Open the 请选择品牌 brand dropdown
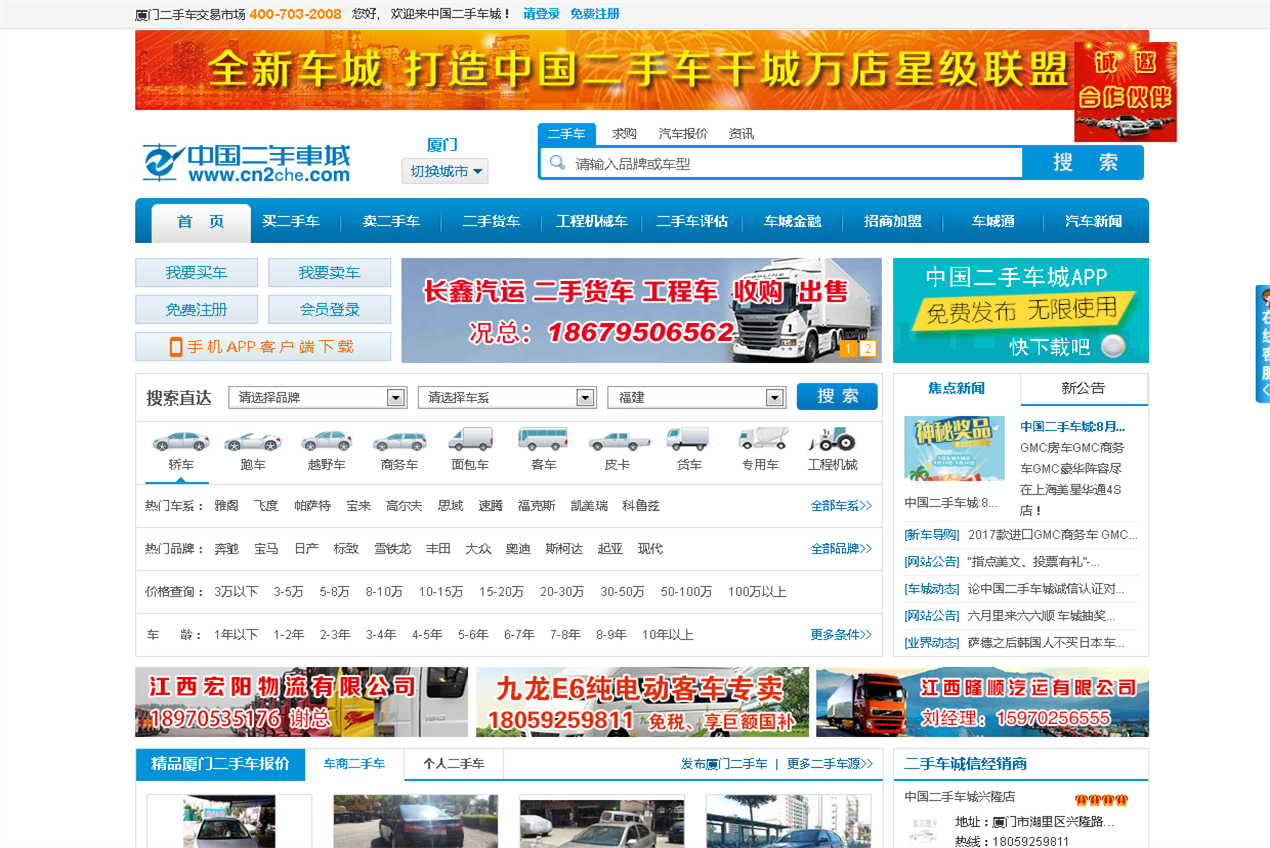Screen dimensions: 1270x848 317,397
